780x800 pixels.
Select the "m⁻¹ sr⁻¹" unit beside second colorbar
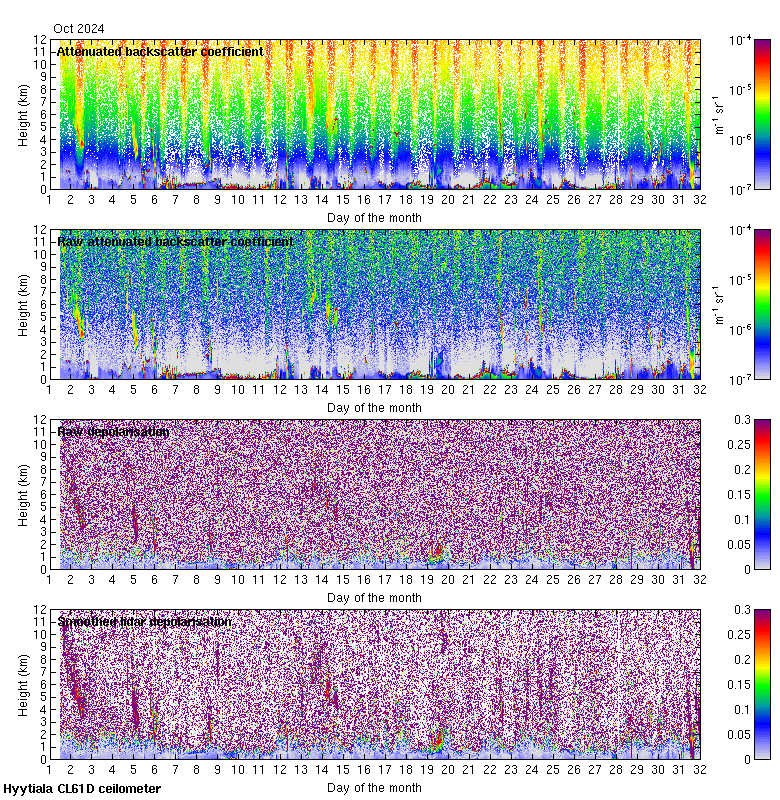coord(719,304)
